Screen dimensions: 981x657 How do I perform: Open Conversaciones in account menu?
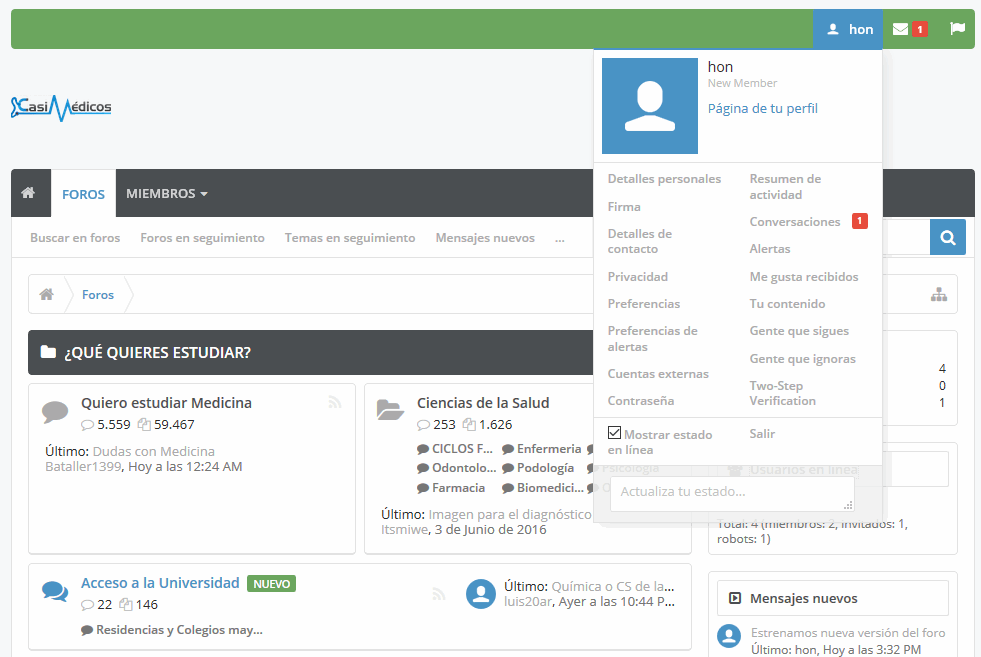point(795,222)
